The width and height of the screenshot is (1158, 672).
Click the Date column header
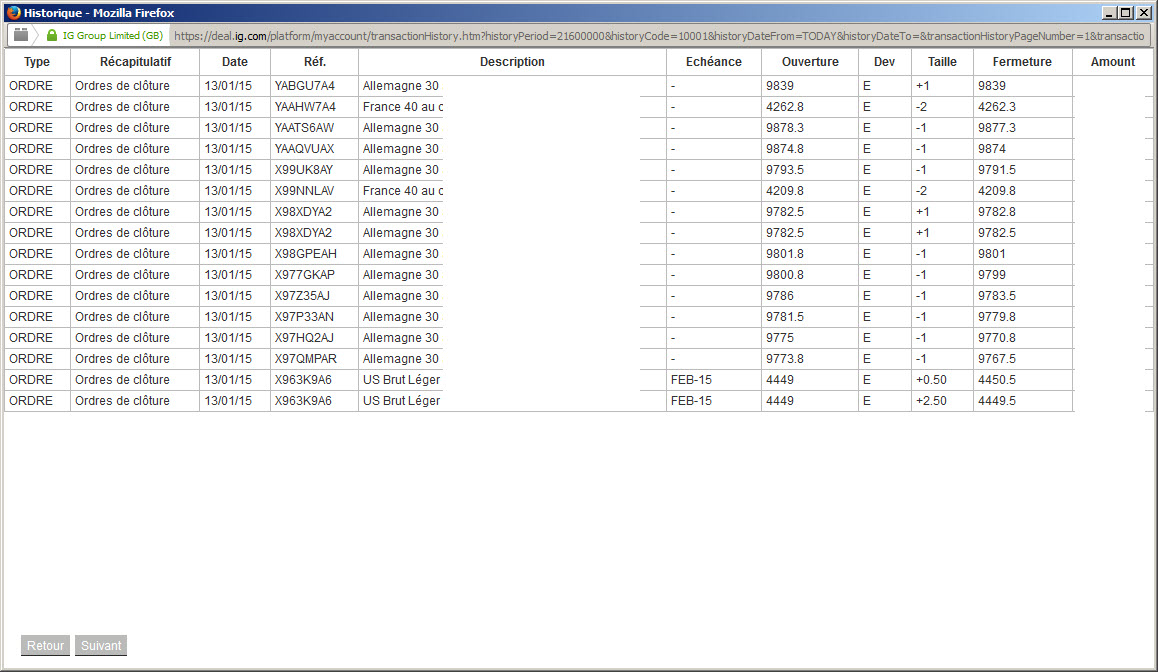(235, 62)
